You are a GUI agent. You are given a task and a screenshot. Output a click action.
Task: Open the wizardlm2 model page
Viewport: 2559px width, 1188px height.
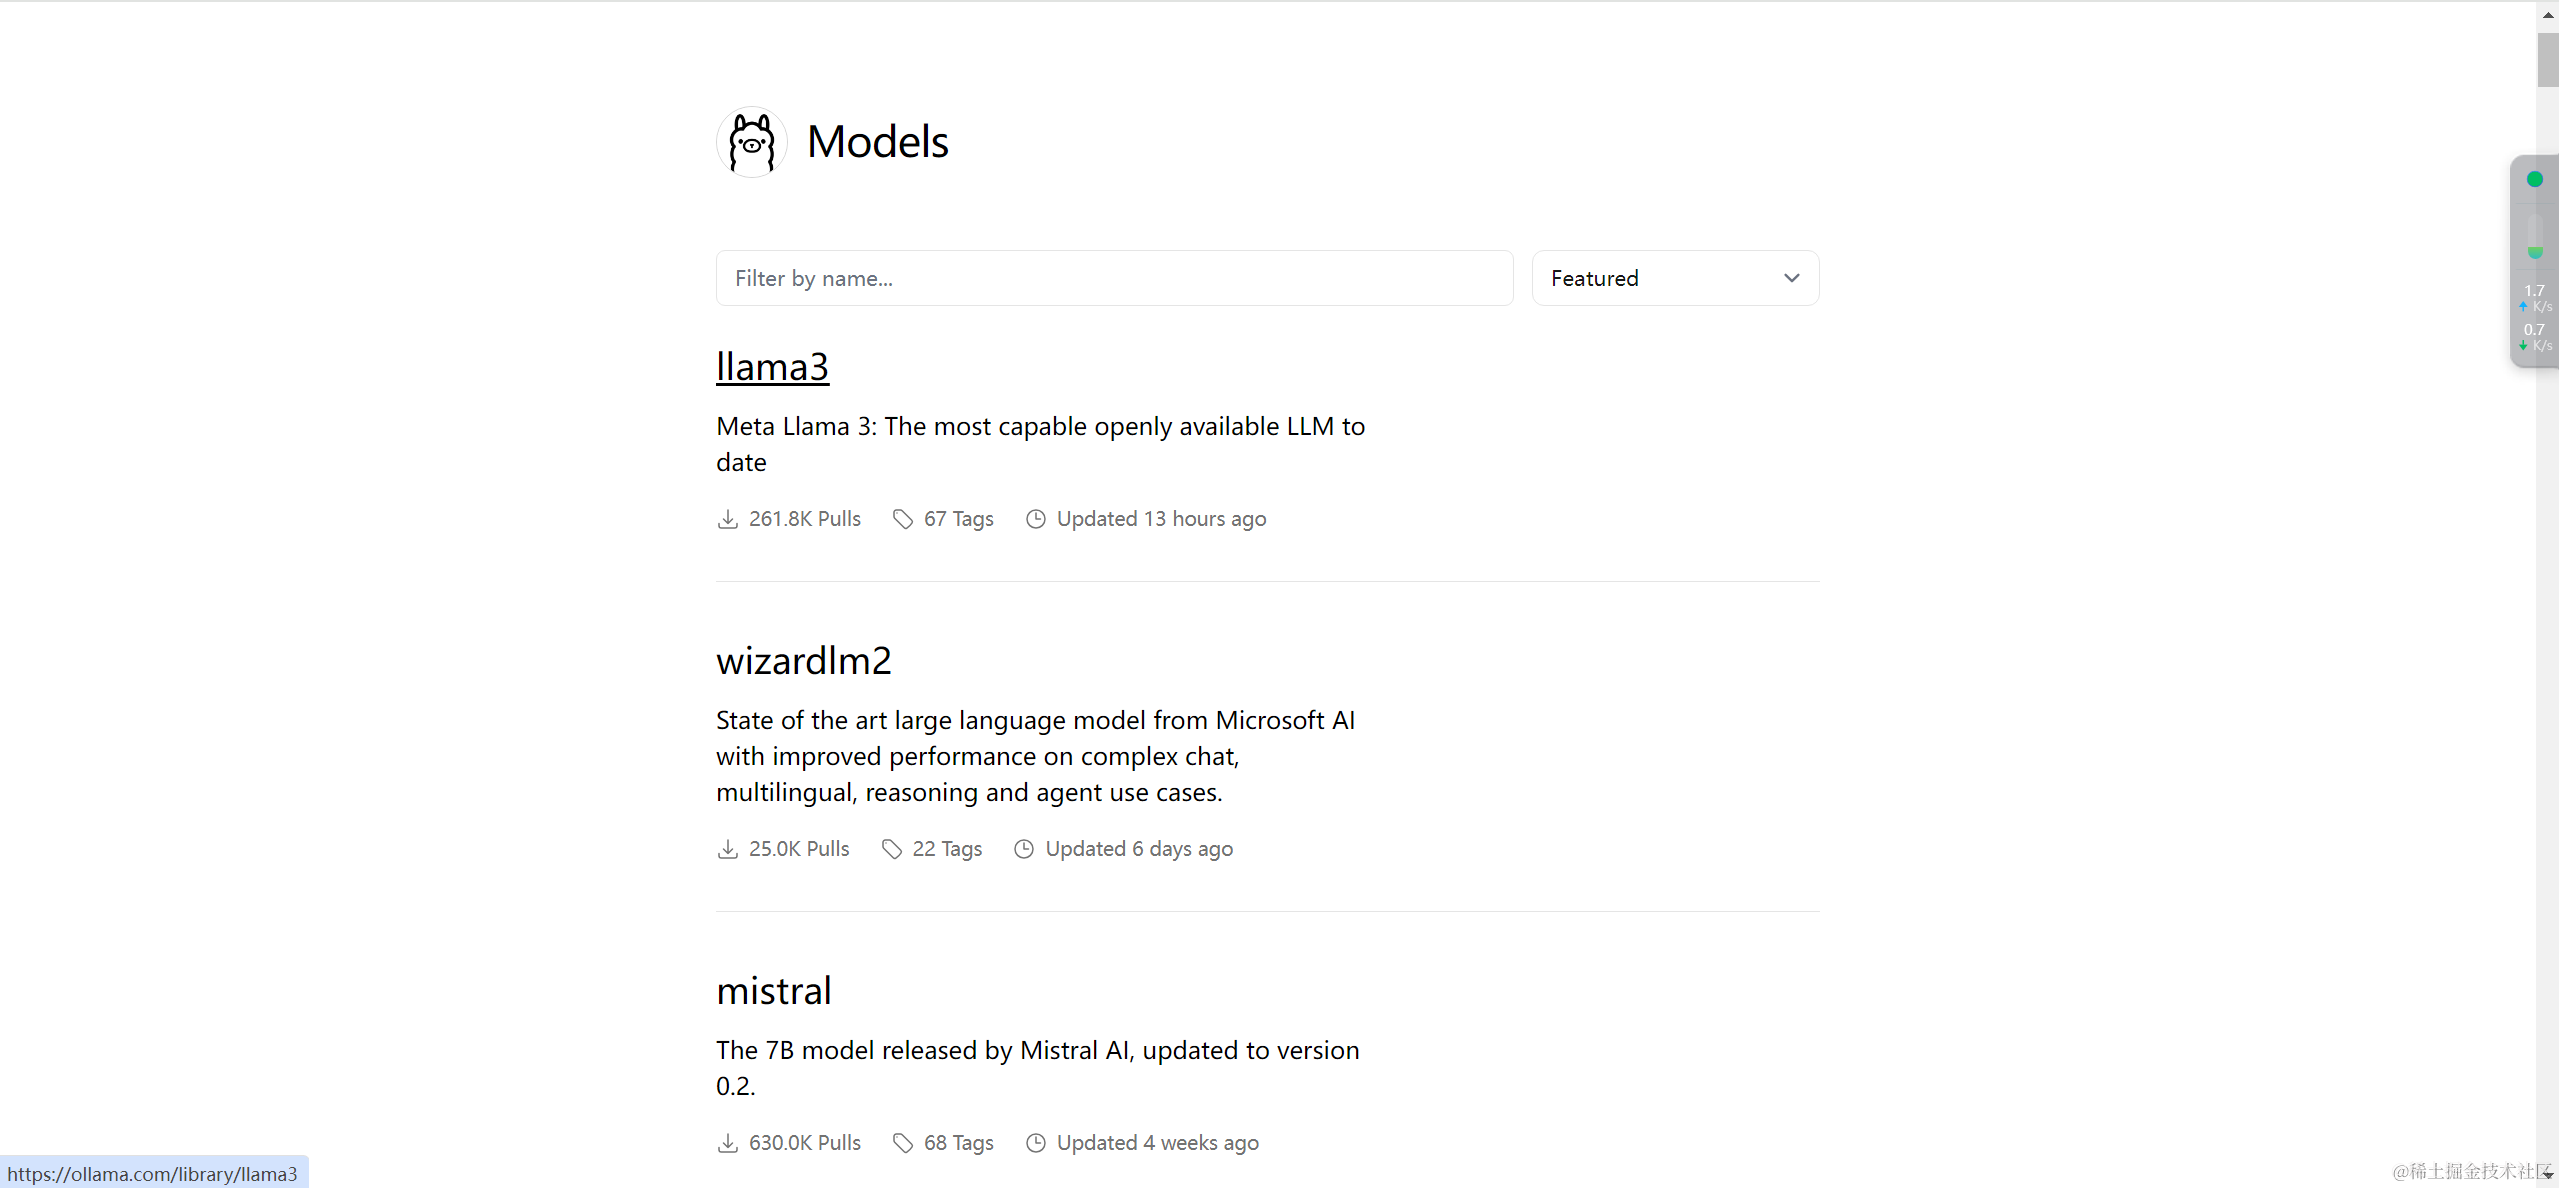(803, 661)
